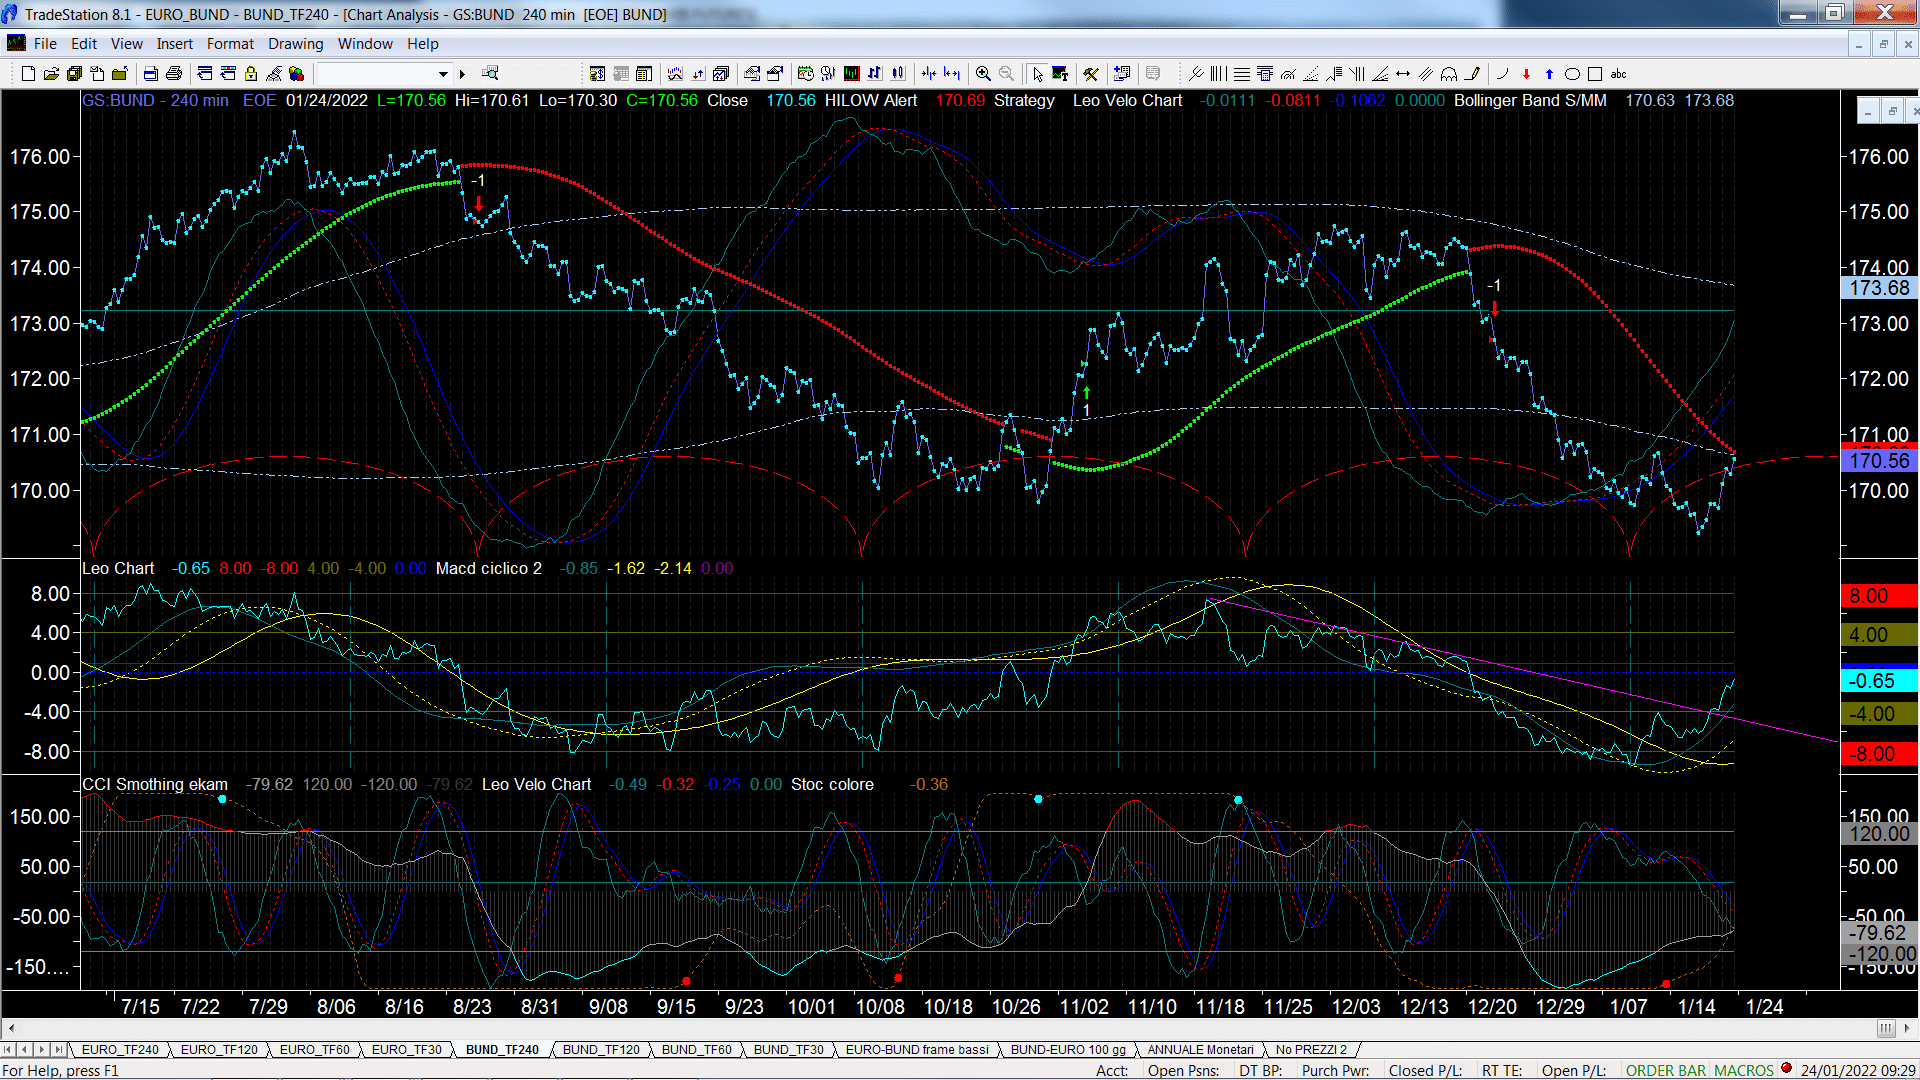
Task: Open the dollar coins account icon
Action: pyautogui.click(x=597, y=74)
